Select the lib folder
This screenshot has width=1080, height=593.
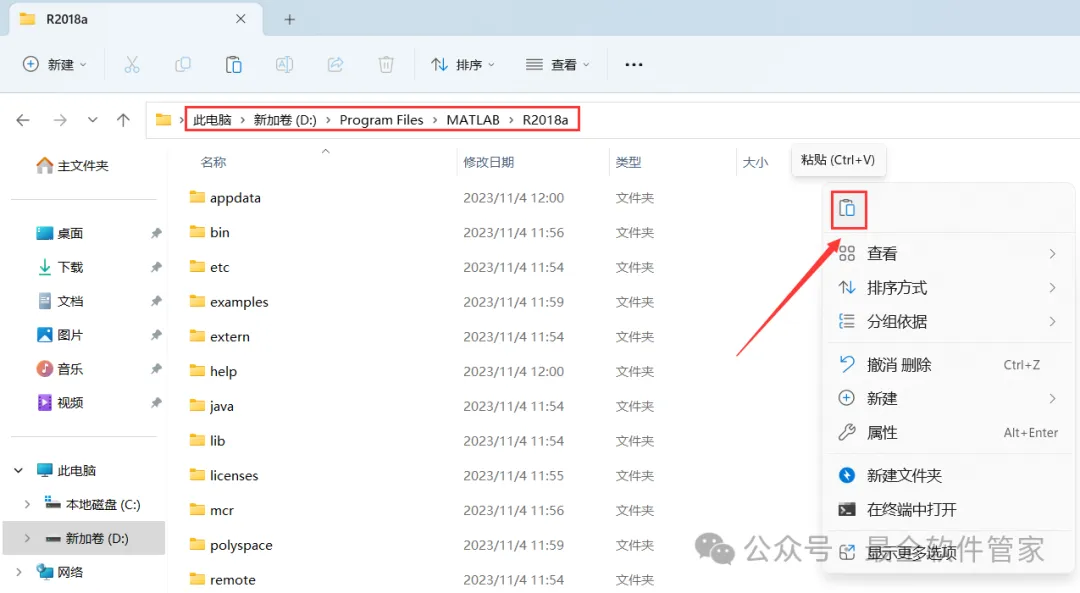click(x=207, y=441)
